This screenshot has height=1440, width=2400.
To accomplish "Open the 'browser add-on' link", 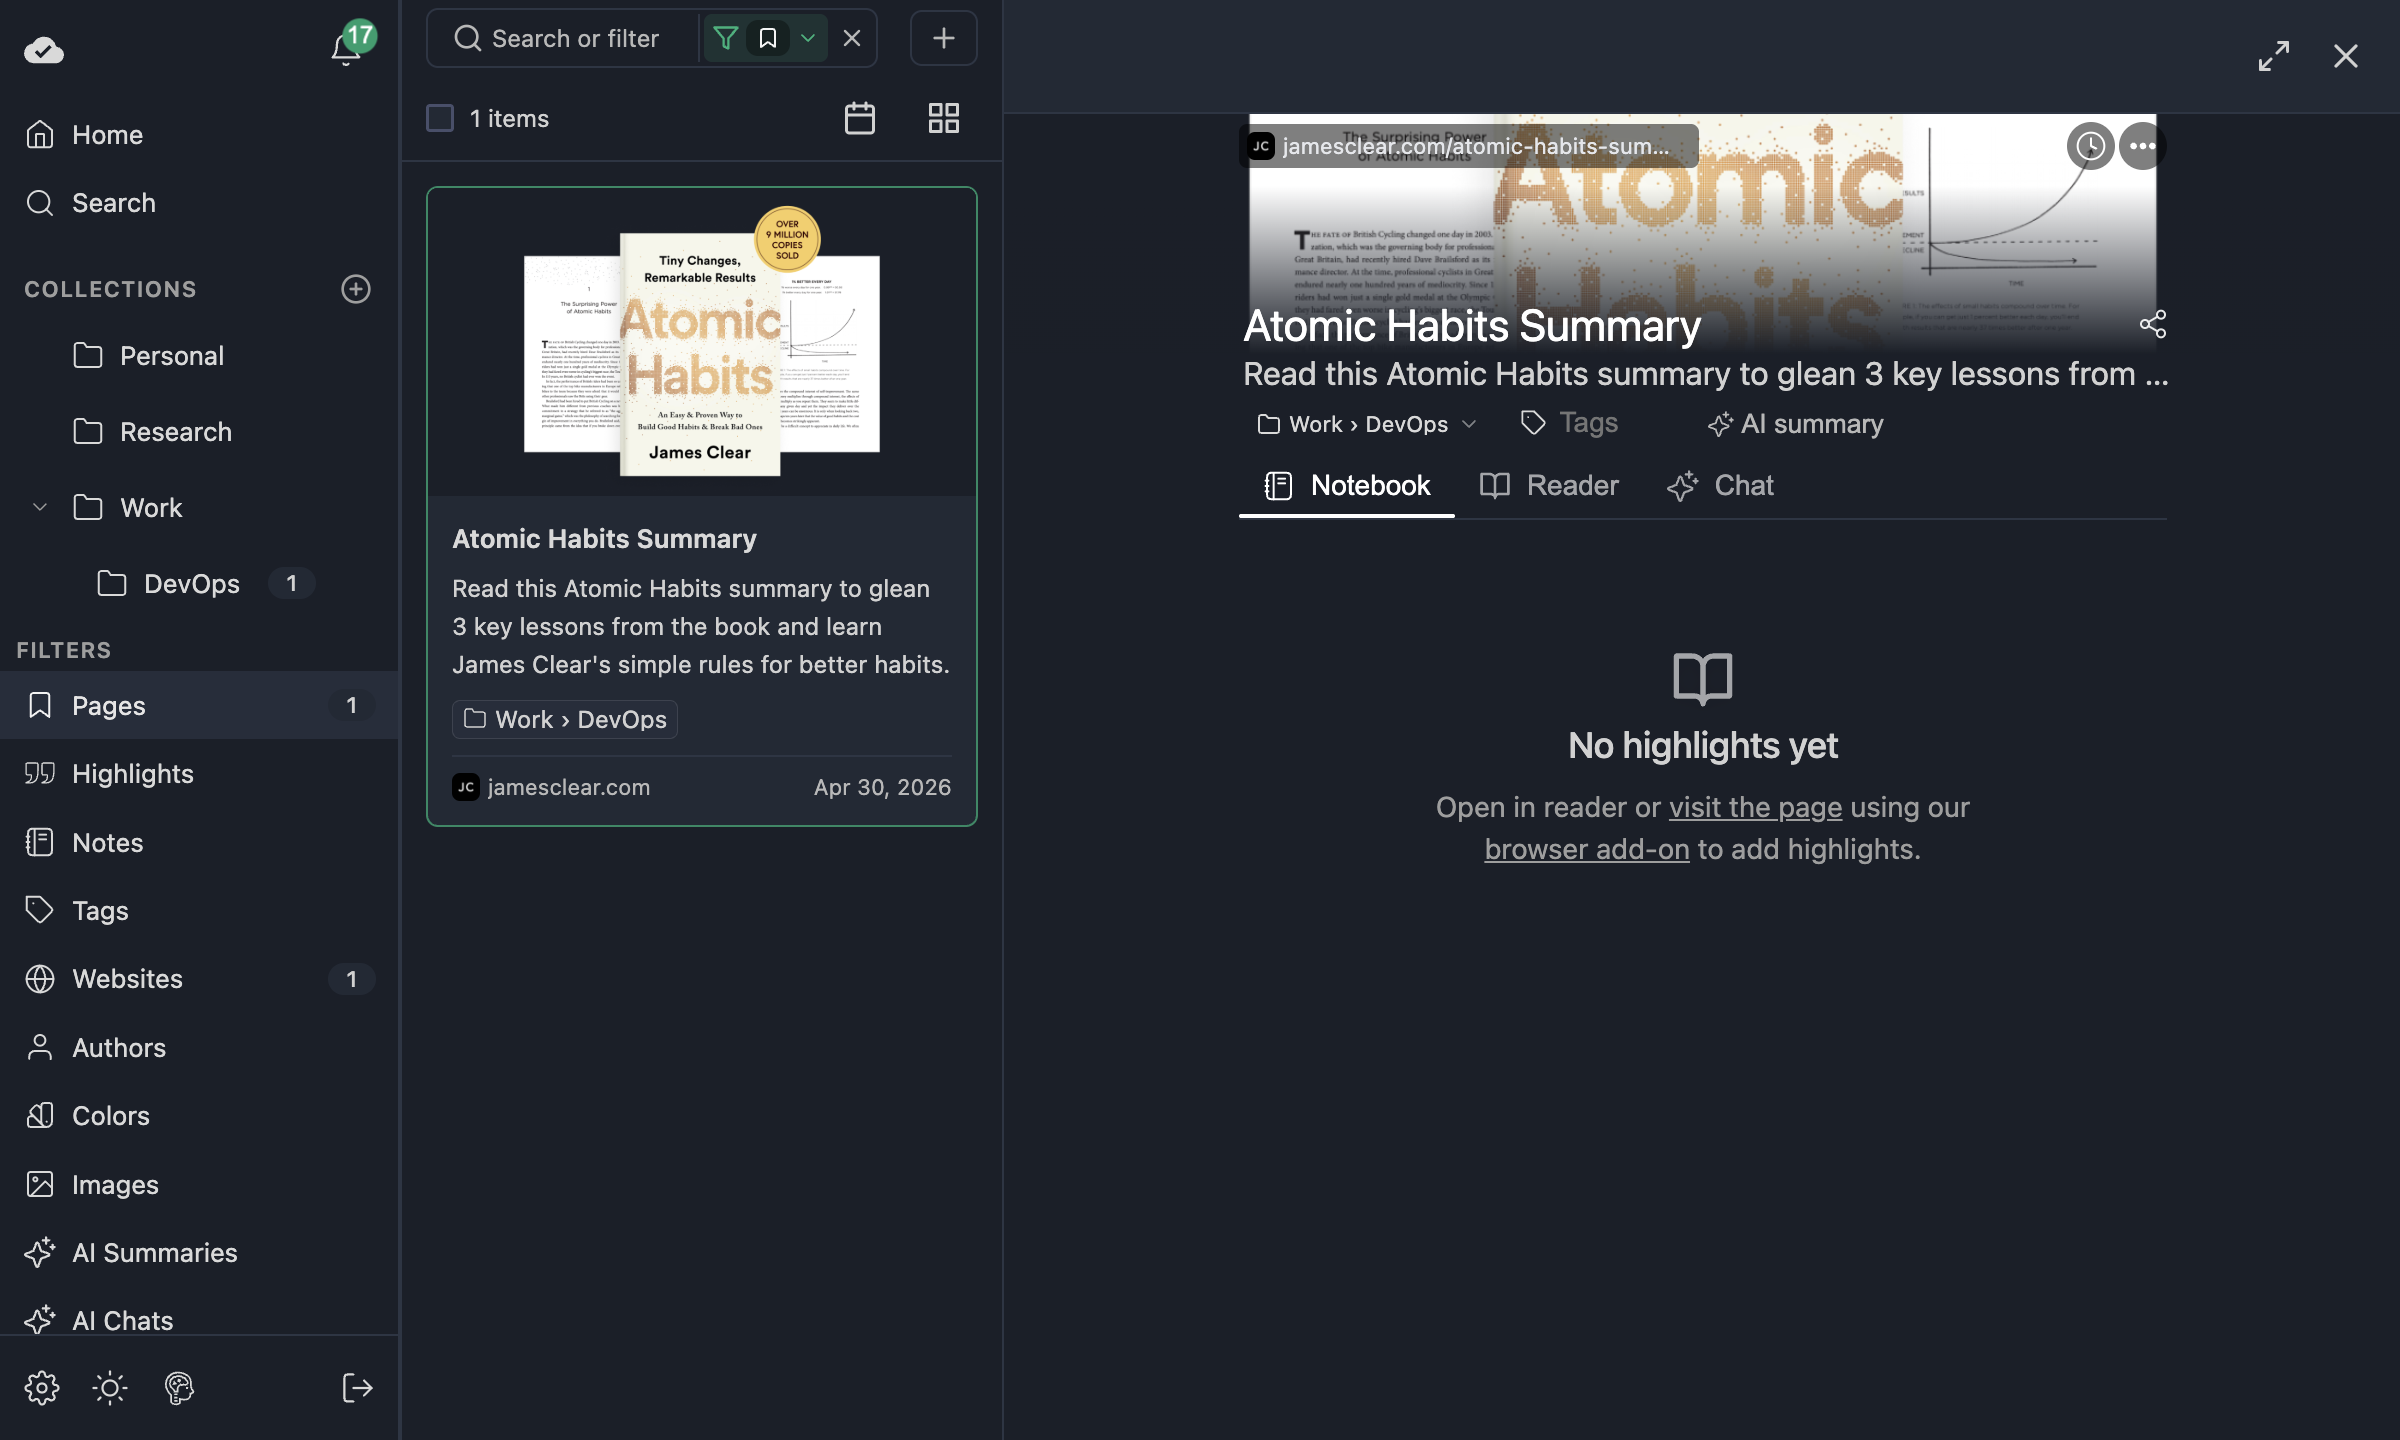I will coord(1587,849).
